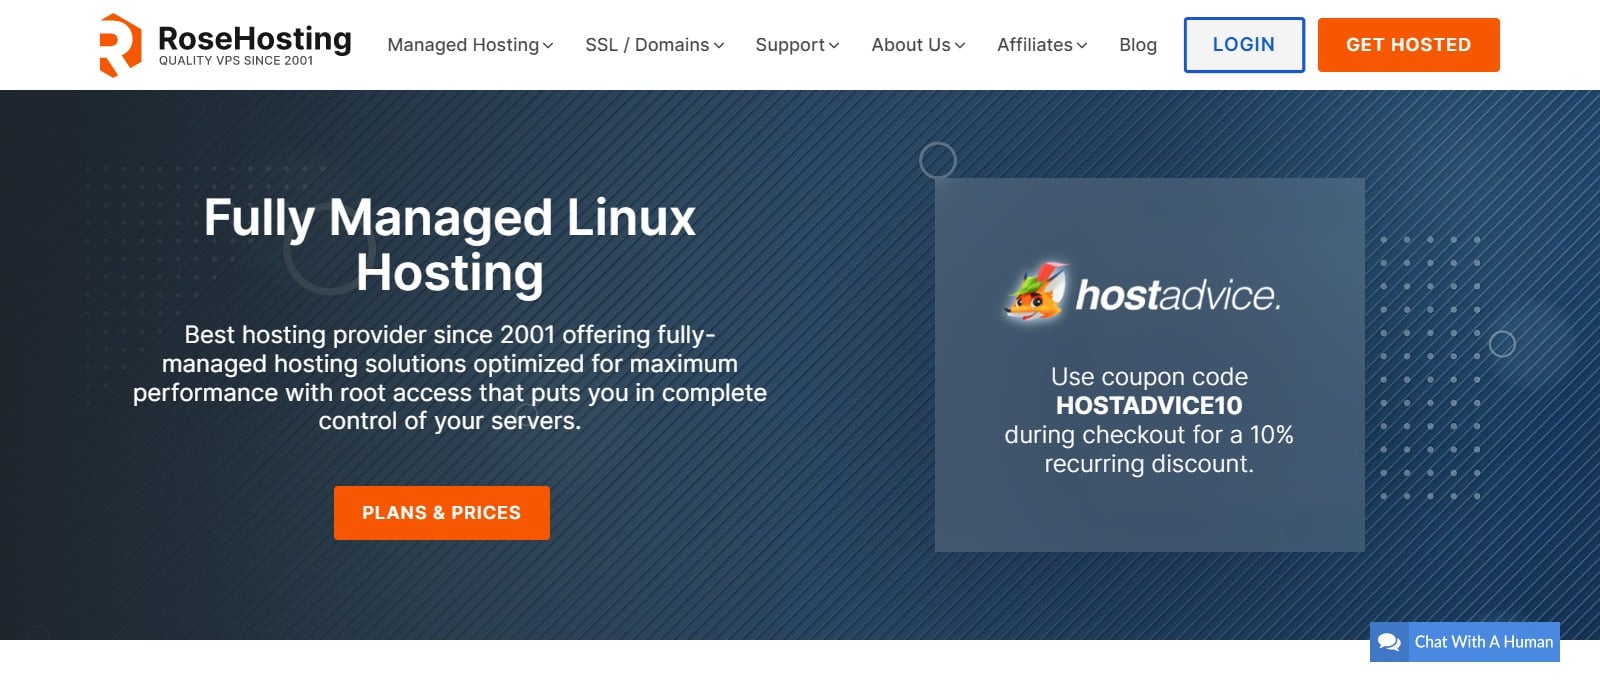Expand the Support dropdown chevron
The image size is (1600, 692).
(834, 46)
